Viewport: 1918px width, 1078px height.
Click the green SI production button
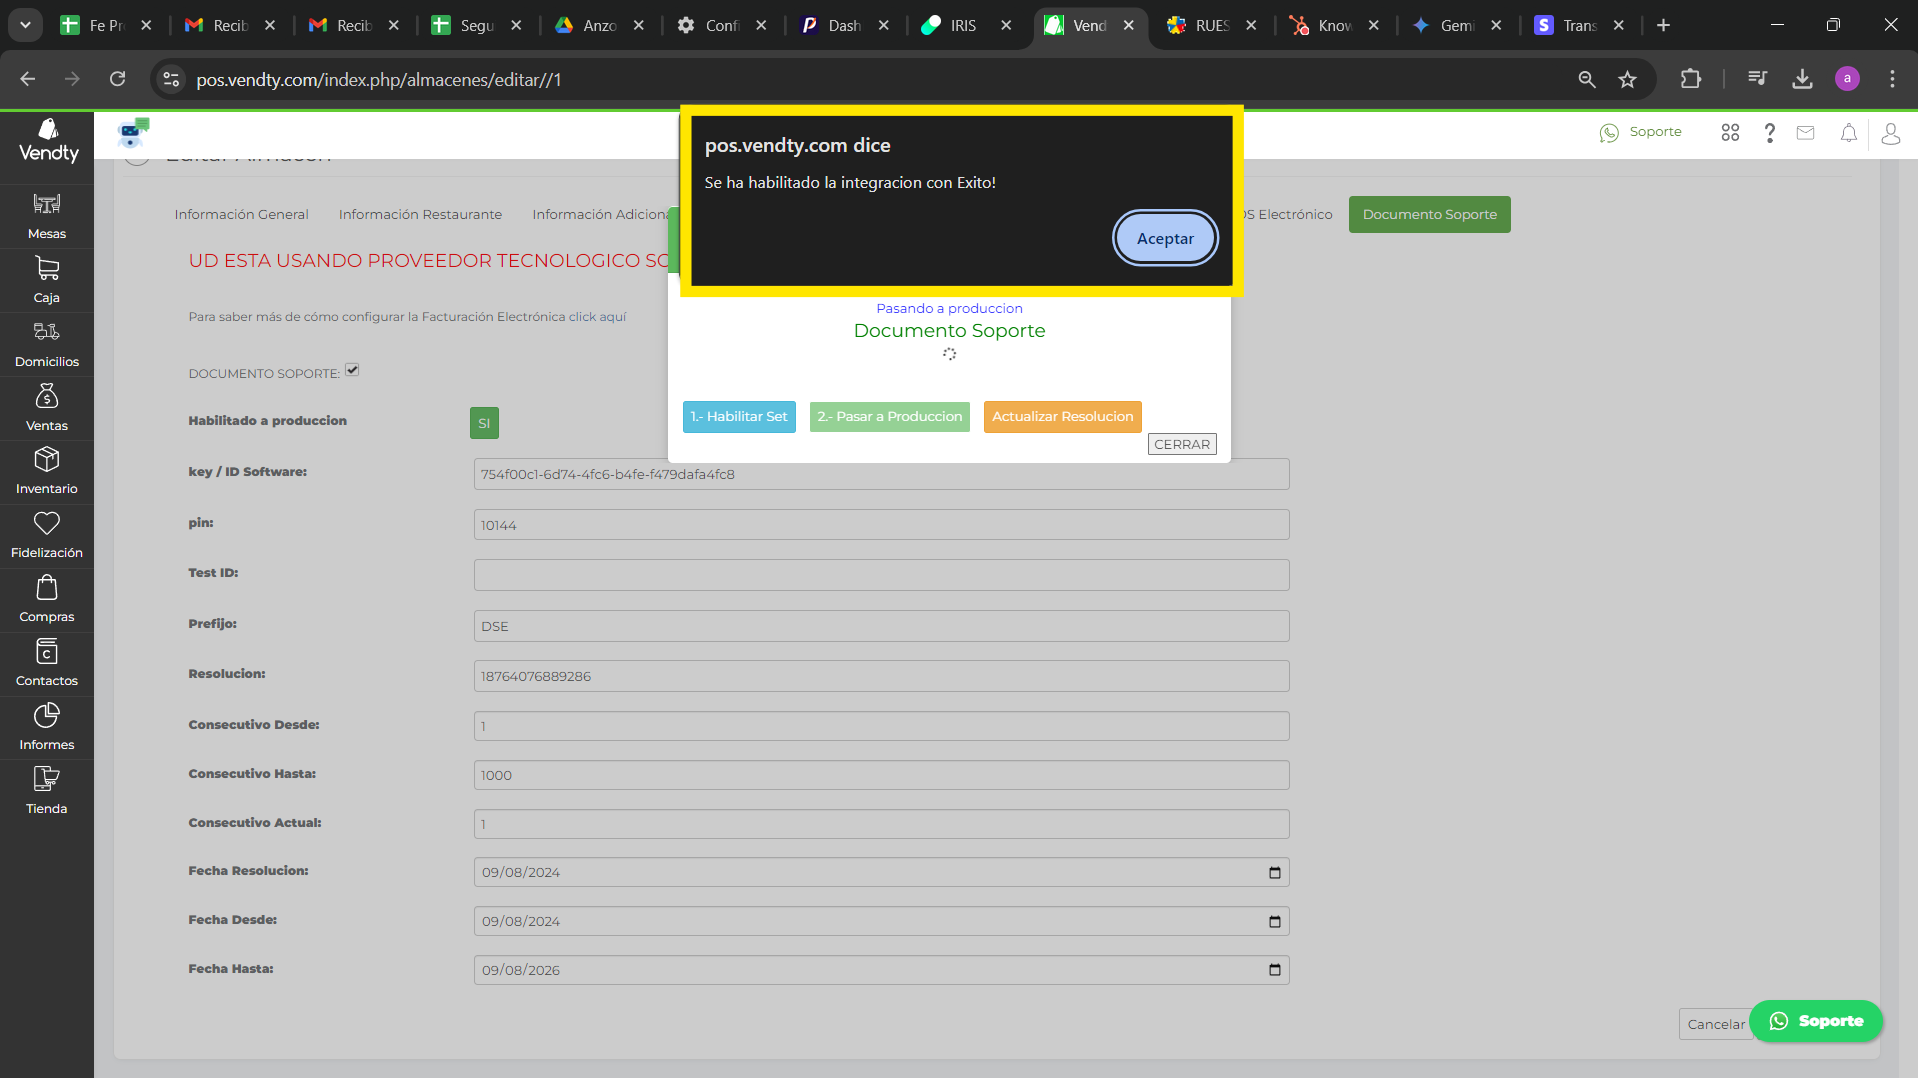click(484, 424)
